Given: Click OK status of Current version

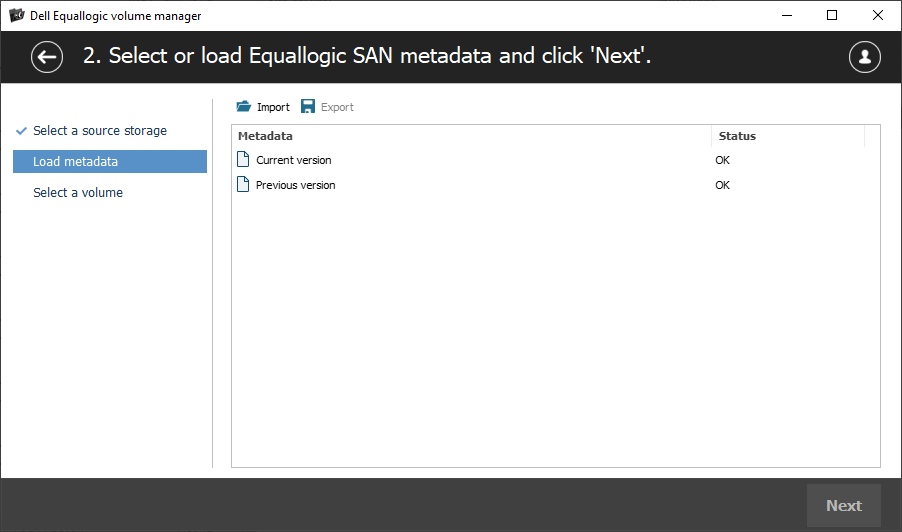Looking at the screenshot, I should [723, 160].
